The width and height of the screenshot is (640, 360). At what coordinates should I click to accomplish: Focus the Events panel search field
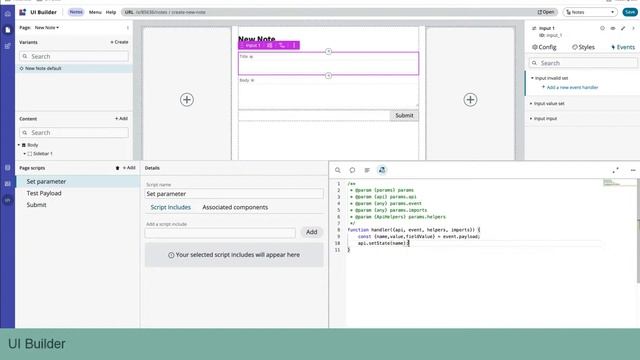click(x=583, y=63)
